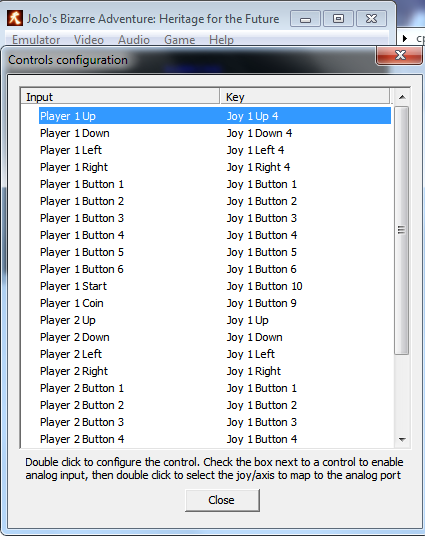Image resolution: width=425 pixels, height=540 pixels.
Task: Open the Help menu
Action: tap(221, 40)
